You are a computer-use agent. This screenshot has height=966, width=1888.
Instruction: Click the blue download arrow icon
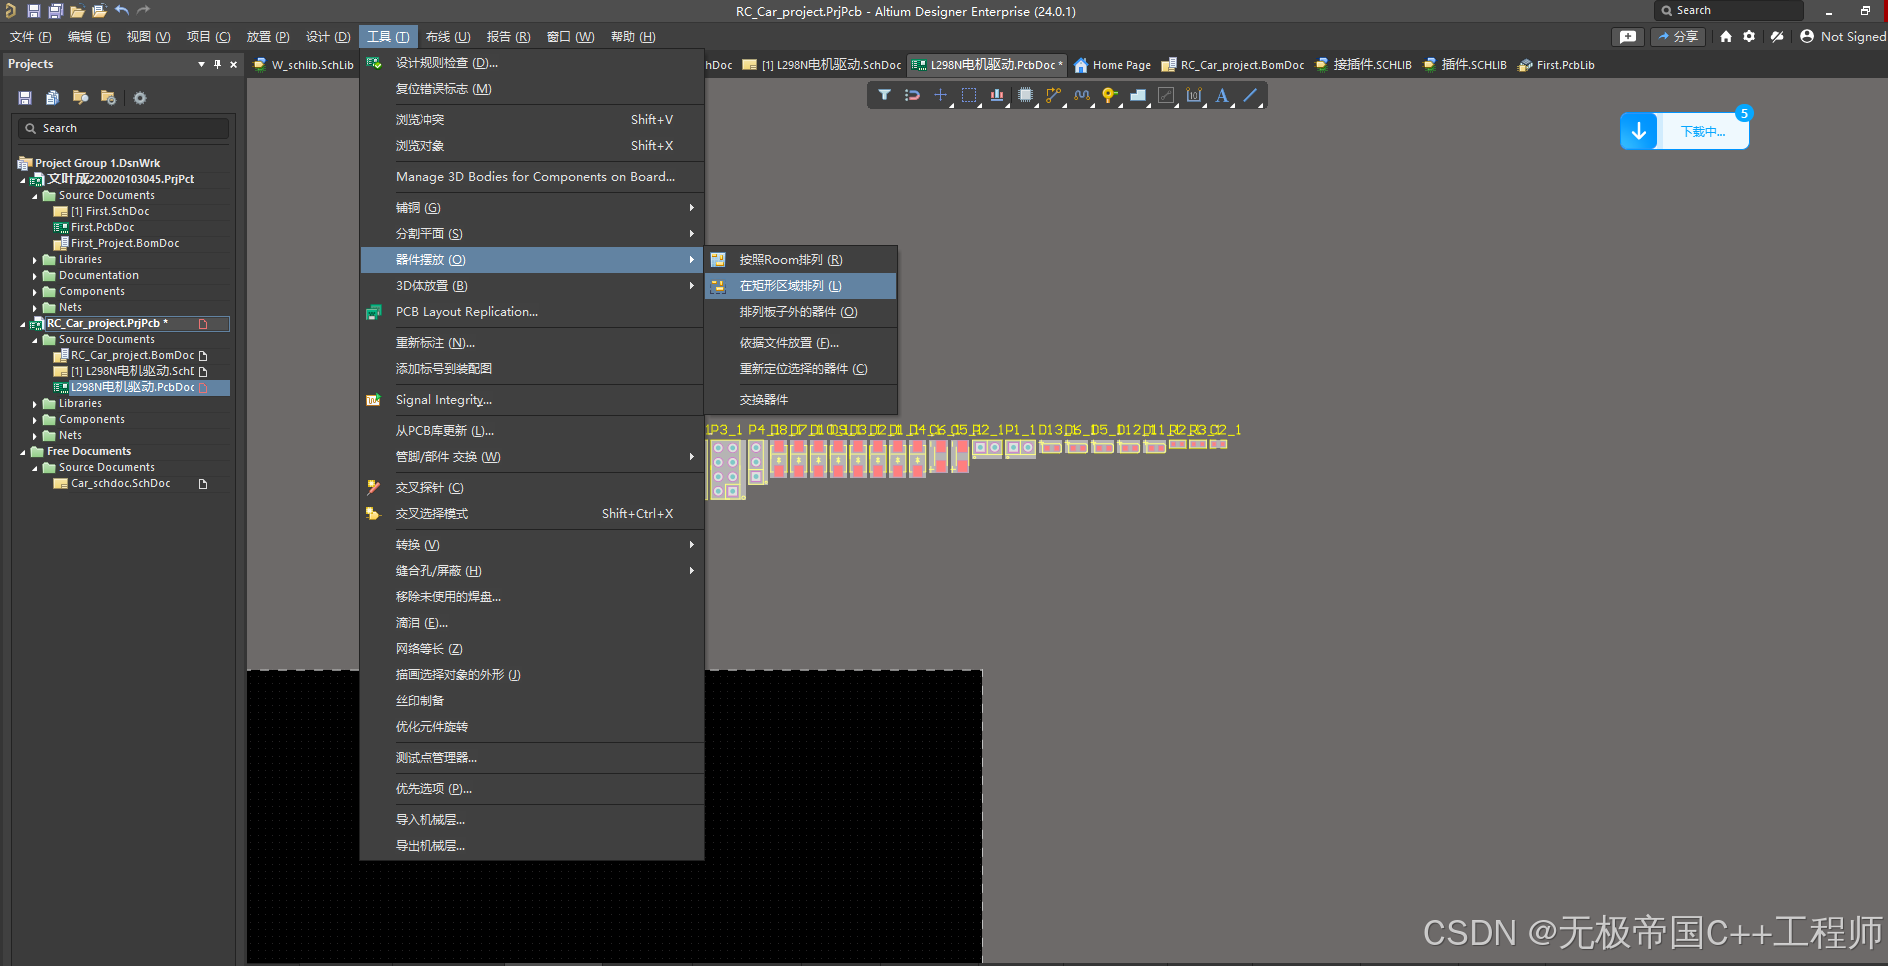click(1639, 131)
